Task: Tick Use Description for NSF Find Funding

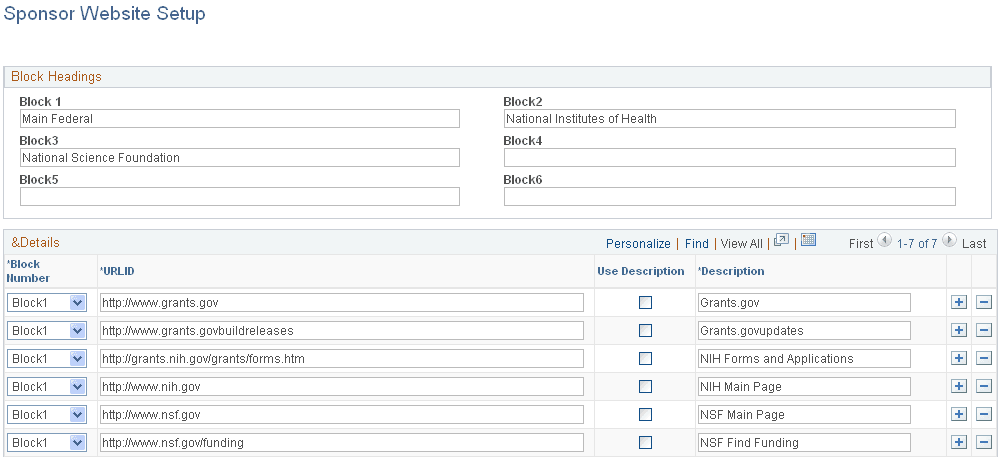Action: click(x=645, y=442)
